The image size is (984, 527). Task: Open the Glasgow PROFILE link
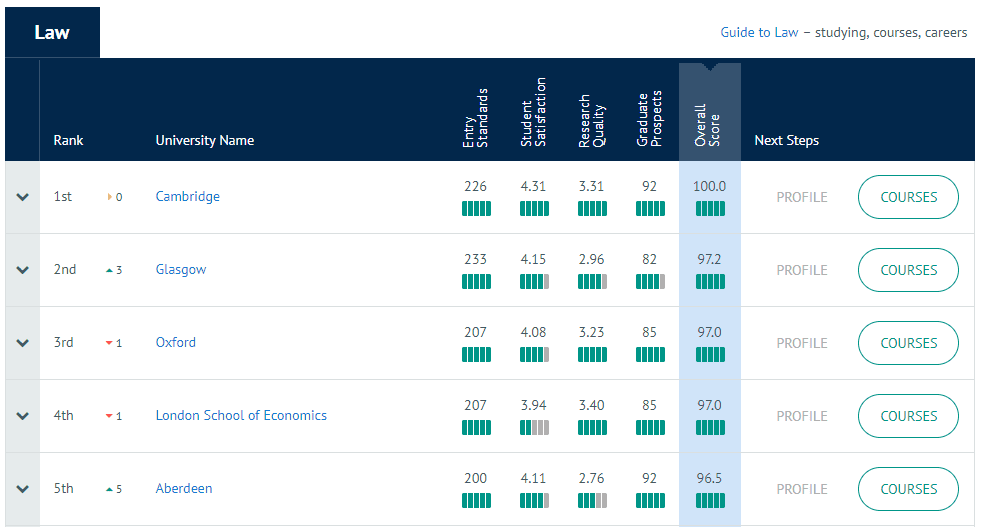click(802, 270)
